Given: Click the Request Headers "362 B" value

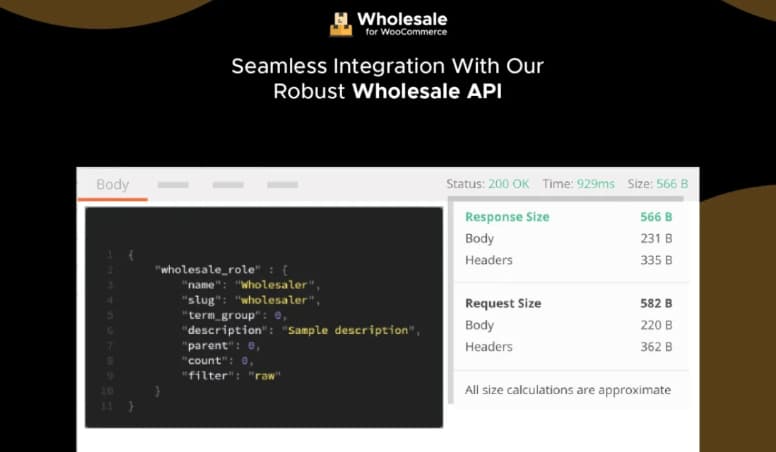Looking at the screenshot, I should (x=656, y=347).
